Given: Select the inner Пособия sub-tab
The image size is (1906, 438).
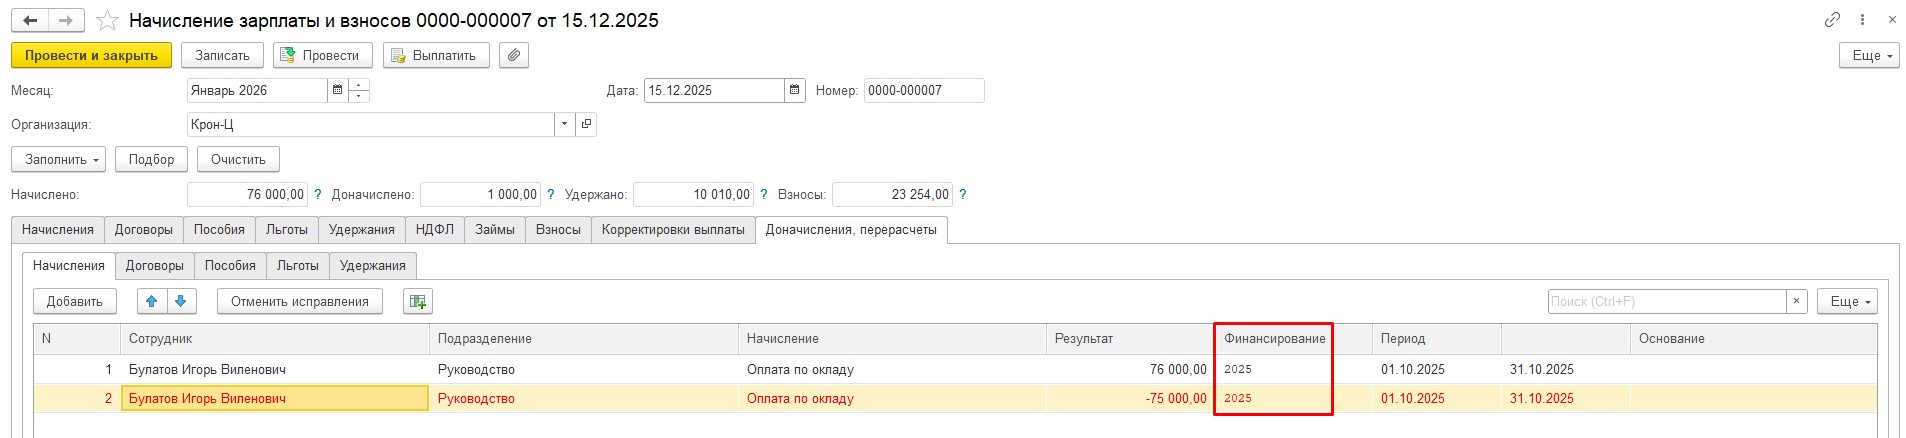Looking at the screenshot, I should (x=230, y=266).
